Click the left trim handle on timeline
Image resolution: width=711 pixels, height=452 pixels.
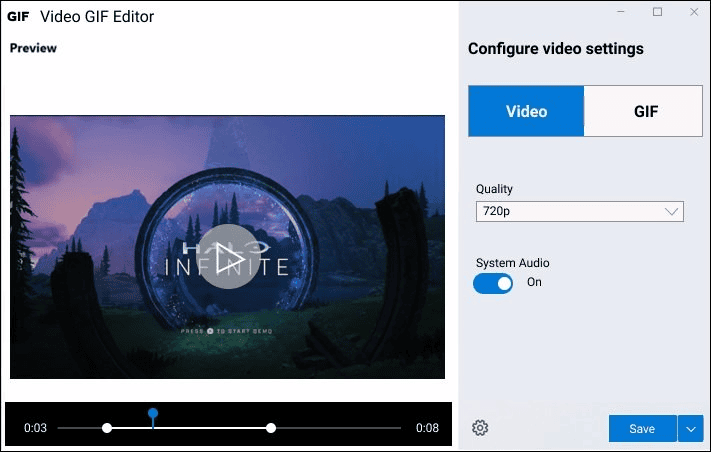click(107, 428)
